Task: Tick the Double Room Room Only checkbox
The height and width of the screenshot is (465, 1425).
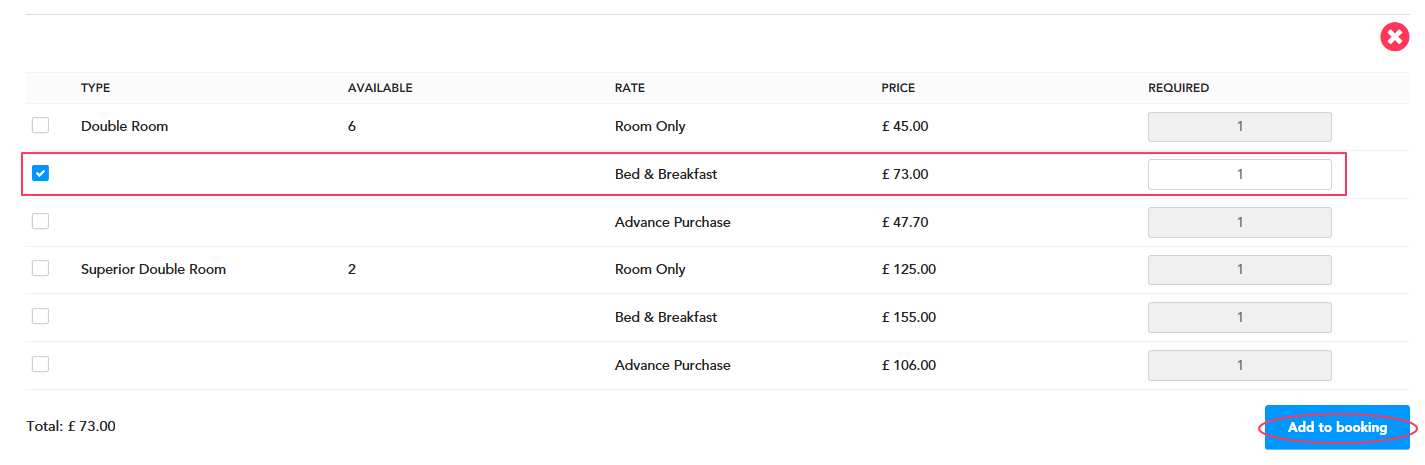Action: point(40,126)
